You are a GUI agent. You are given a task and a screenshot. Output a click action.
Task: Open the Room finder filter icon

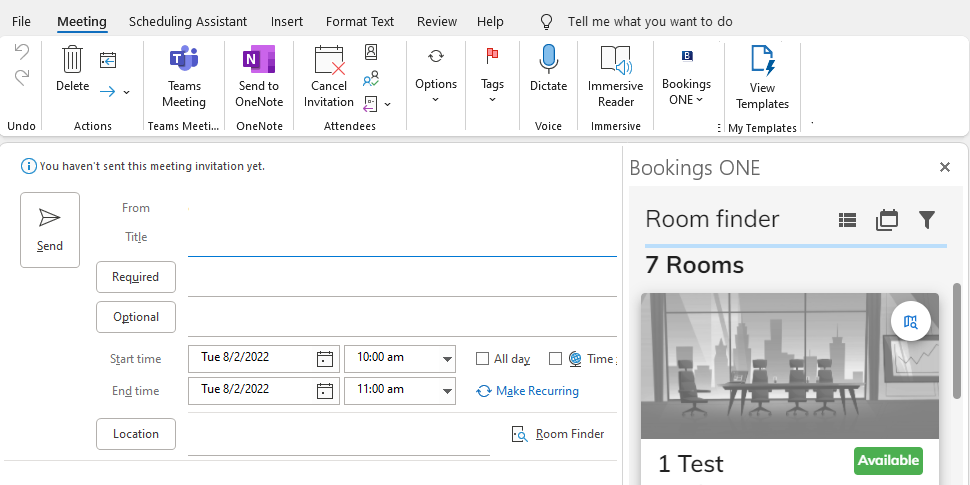(927, 220)
